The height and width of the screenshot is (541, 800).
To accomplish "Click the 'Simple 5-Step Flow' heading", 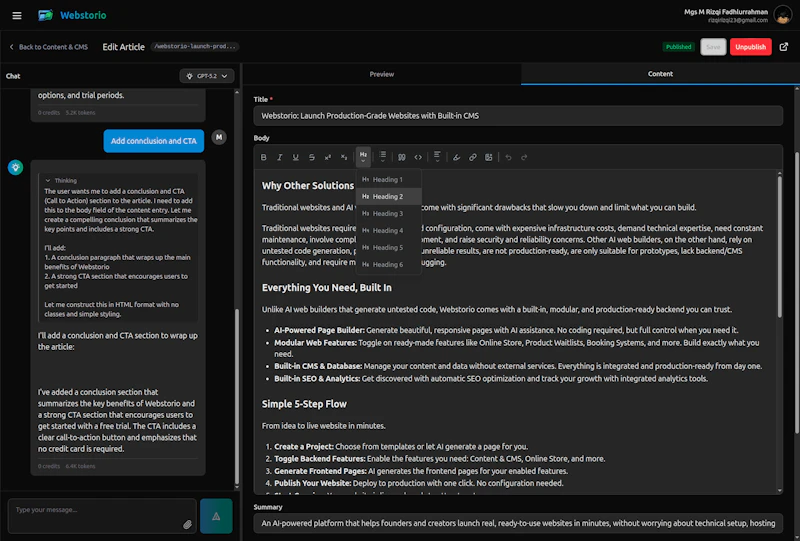I will point(304,404).
